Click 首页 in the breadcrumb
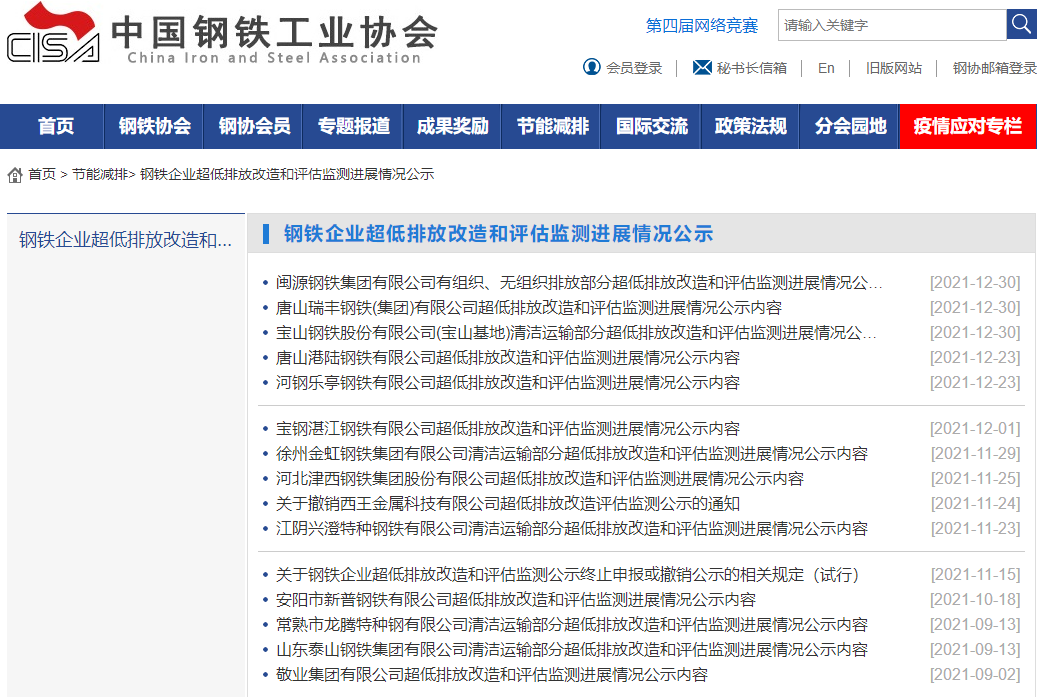Viewport: 1037px width, 697px height. (42, 175)
